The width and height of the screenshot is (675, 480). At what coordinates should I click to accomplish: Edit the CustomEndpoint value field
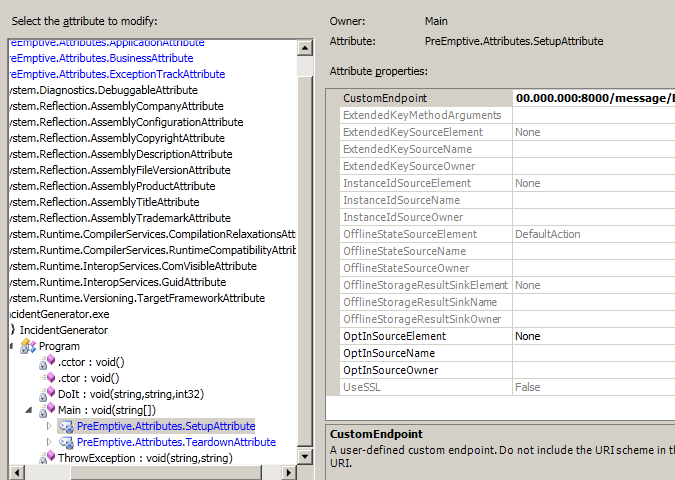pyautogui.click(x=594, y=98)
